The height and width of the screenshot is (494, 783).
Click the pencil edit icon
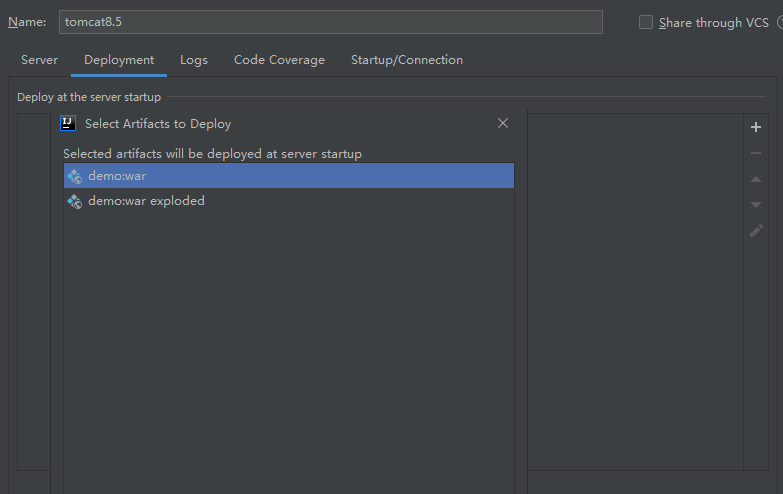pos(756,230)
